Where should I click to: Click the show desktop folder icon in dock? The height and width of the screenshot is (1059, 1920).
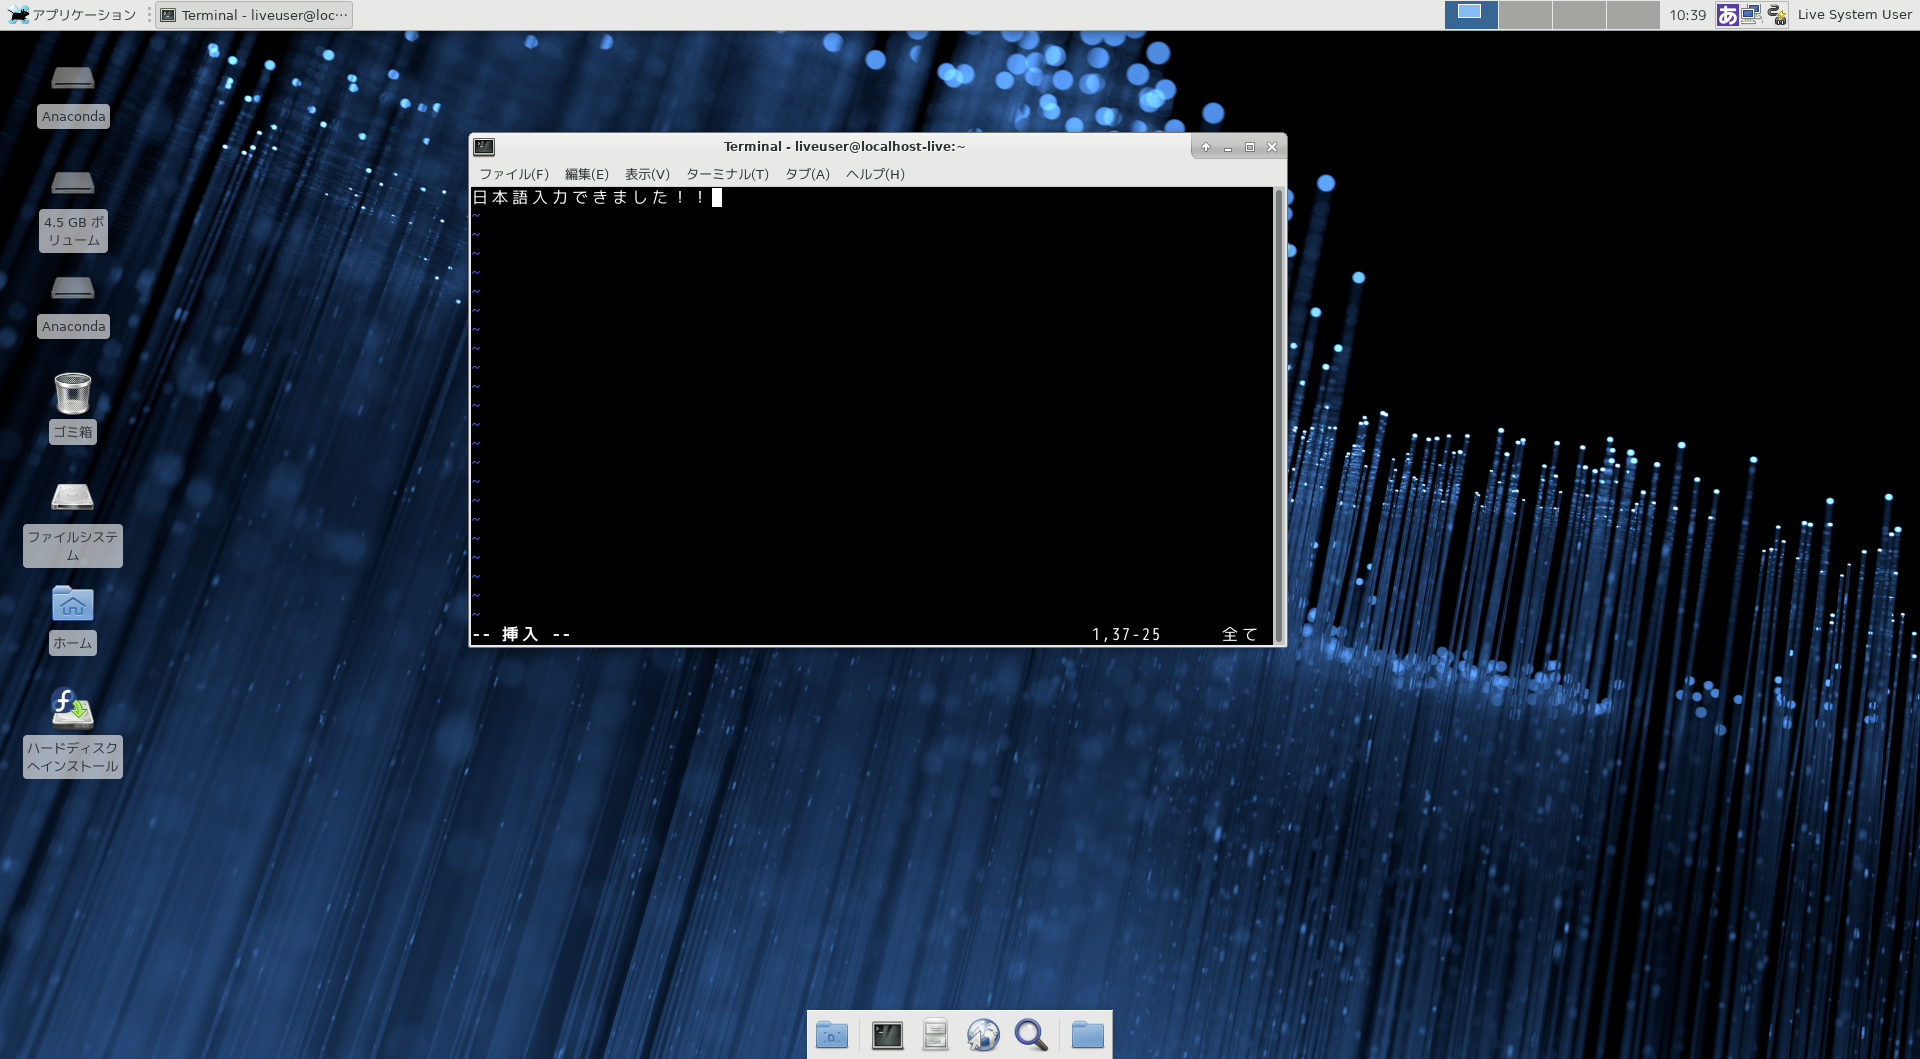point(832,1035)
